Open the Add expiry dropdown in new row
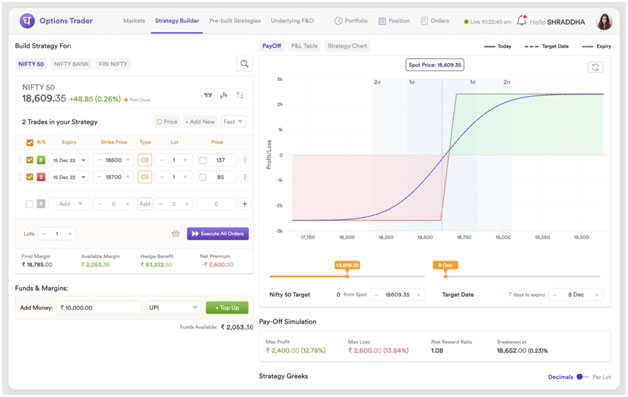Image resolution: width=628 pixels, height=397 pixels. coord(69,204)
